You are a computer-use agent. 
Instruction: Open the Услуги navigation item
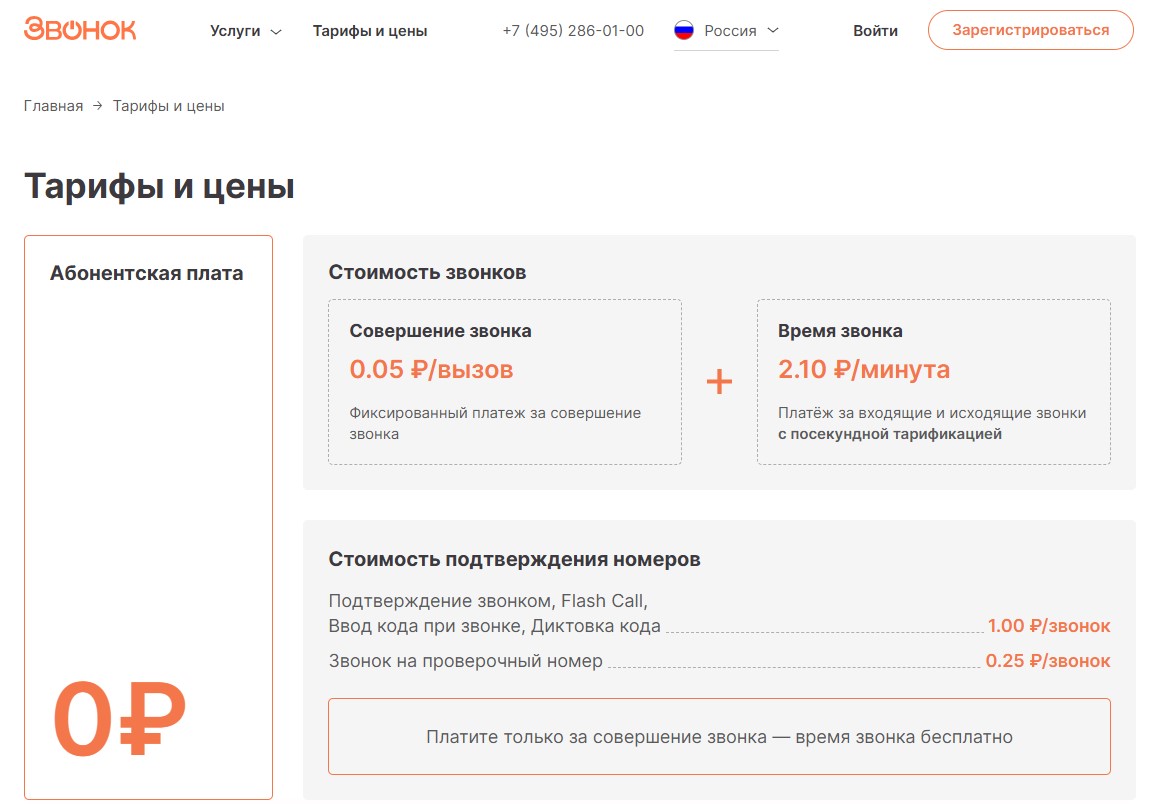[235, 31]
